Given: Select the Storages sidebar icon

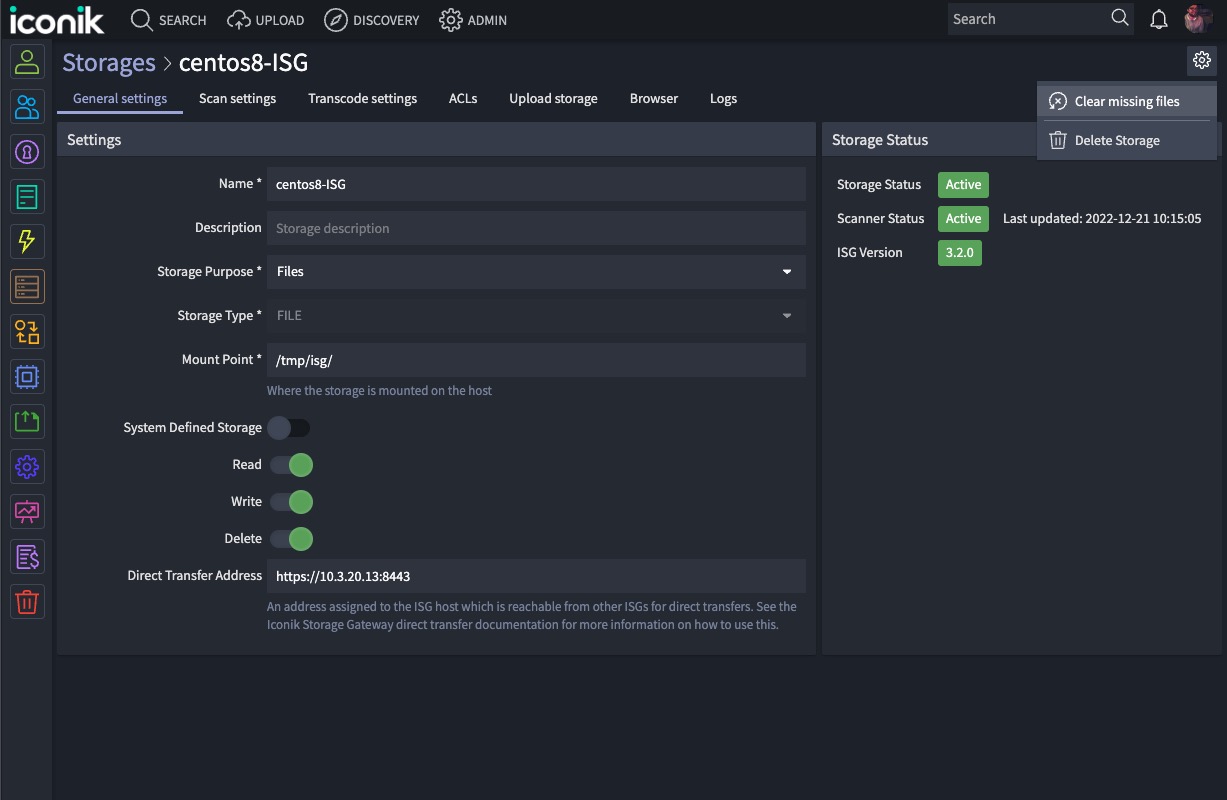Looking at the screenshot, I should [x=27, y=286].
